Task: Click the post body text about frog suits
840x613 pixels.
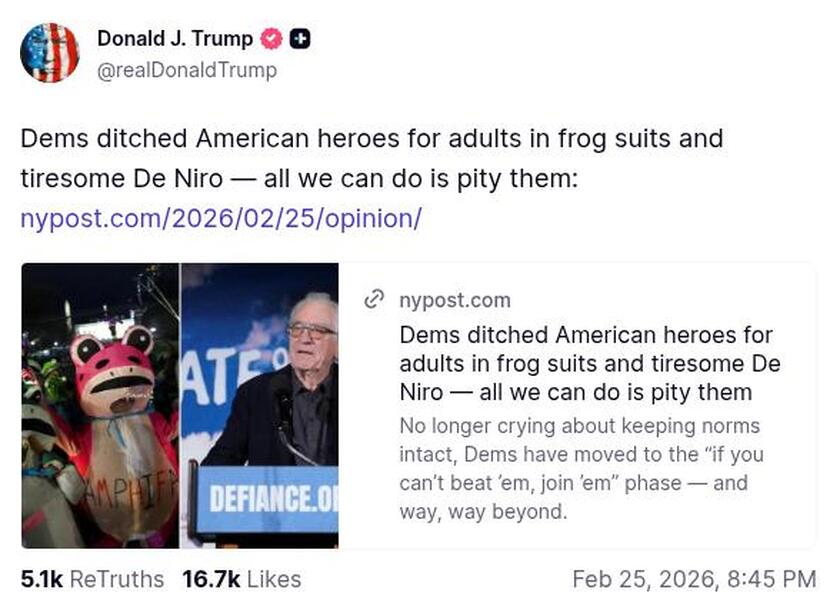Action: (x=370, y=158)
